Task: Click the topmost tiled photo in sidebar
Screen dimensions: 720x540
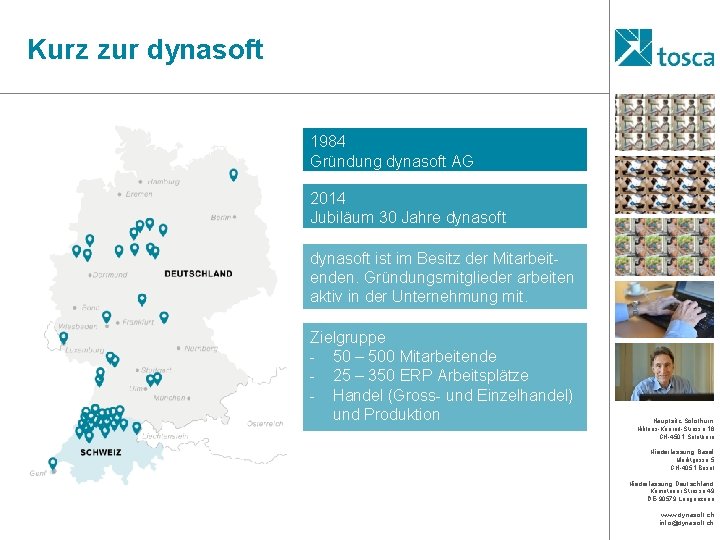Action: point(664,122)
